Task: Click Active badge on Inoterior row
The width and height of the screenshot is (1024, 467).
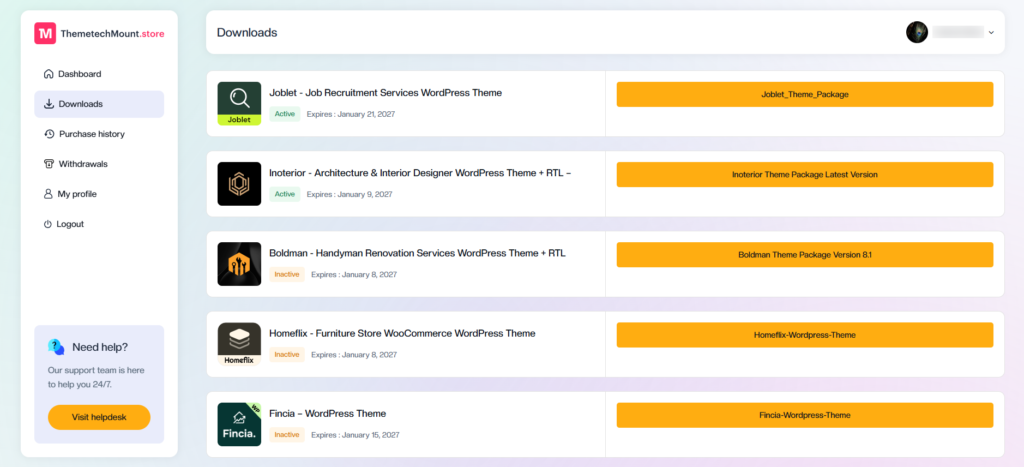Action: pos(285,194)
